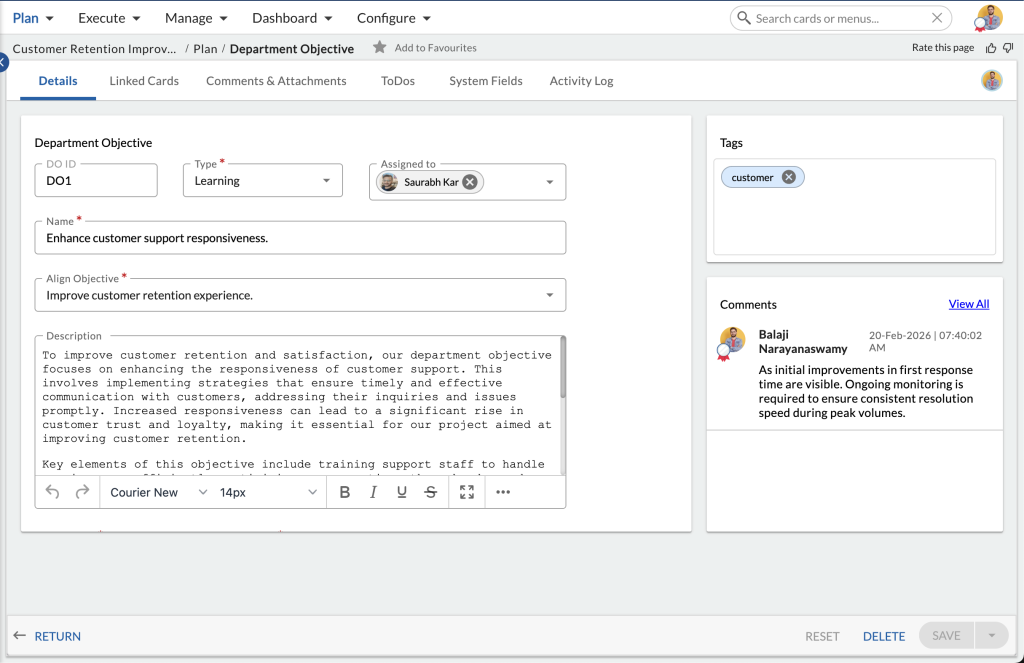Click View All comments link

coord(968,304)
